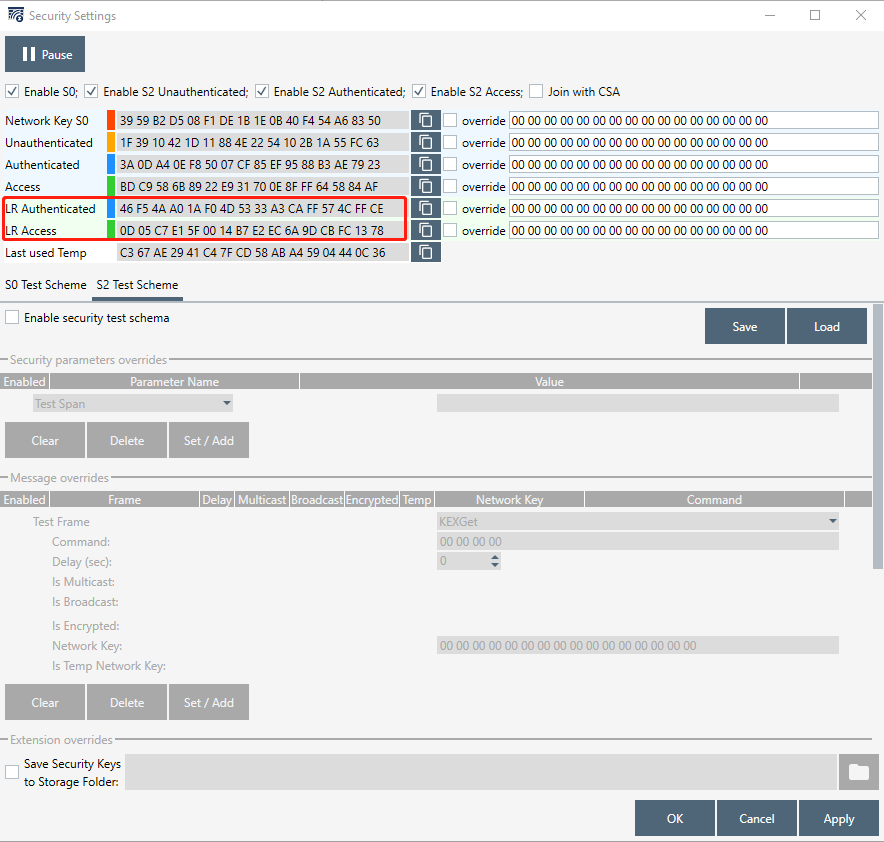Increase the Delay (sec) stepper value

tap(494, 557)
